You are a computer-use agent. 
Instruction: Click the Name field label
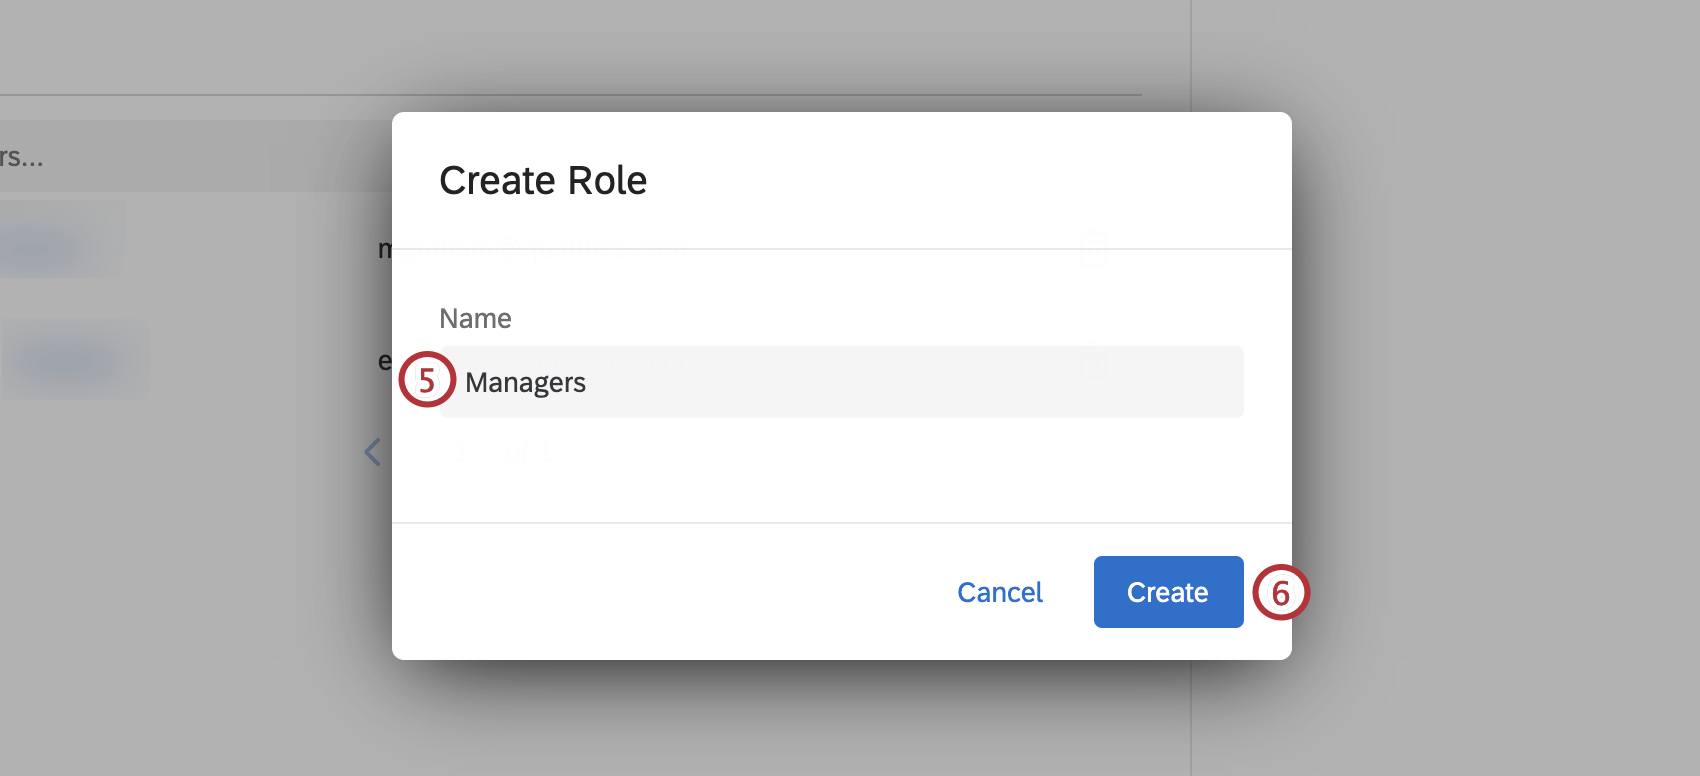click(475, 318)
